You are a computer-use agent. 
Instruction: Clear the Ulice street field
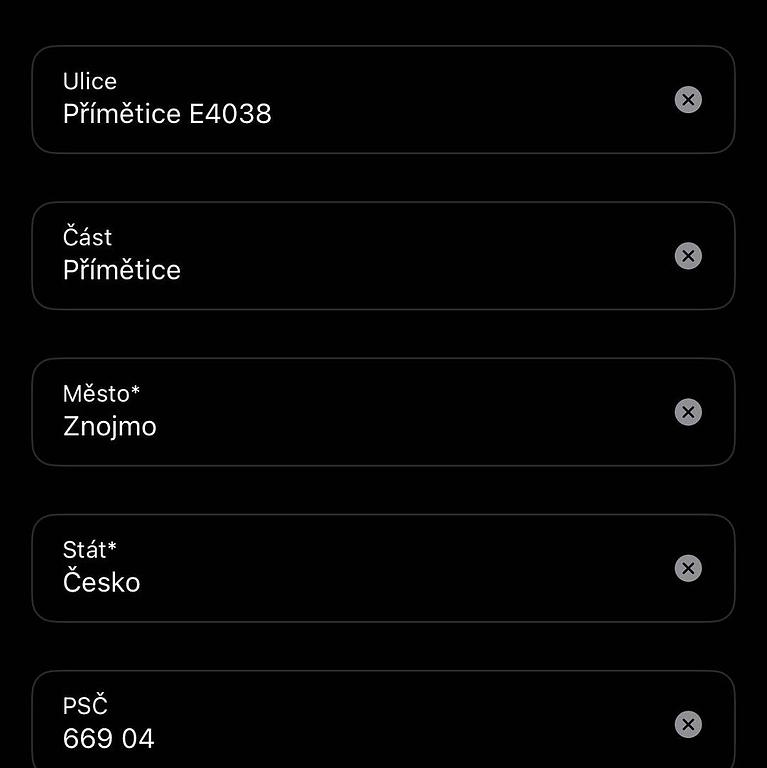tap(688, 99)
